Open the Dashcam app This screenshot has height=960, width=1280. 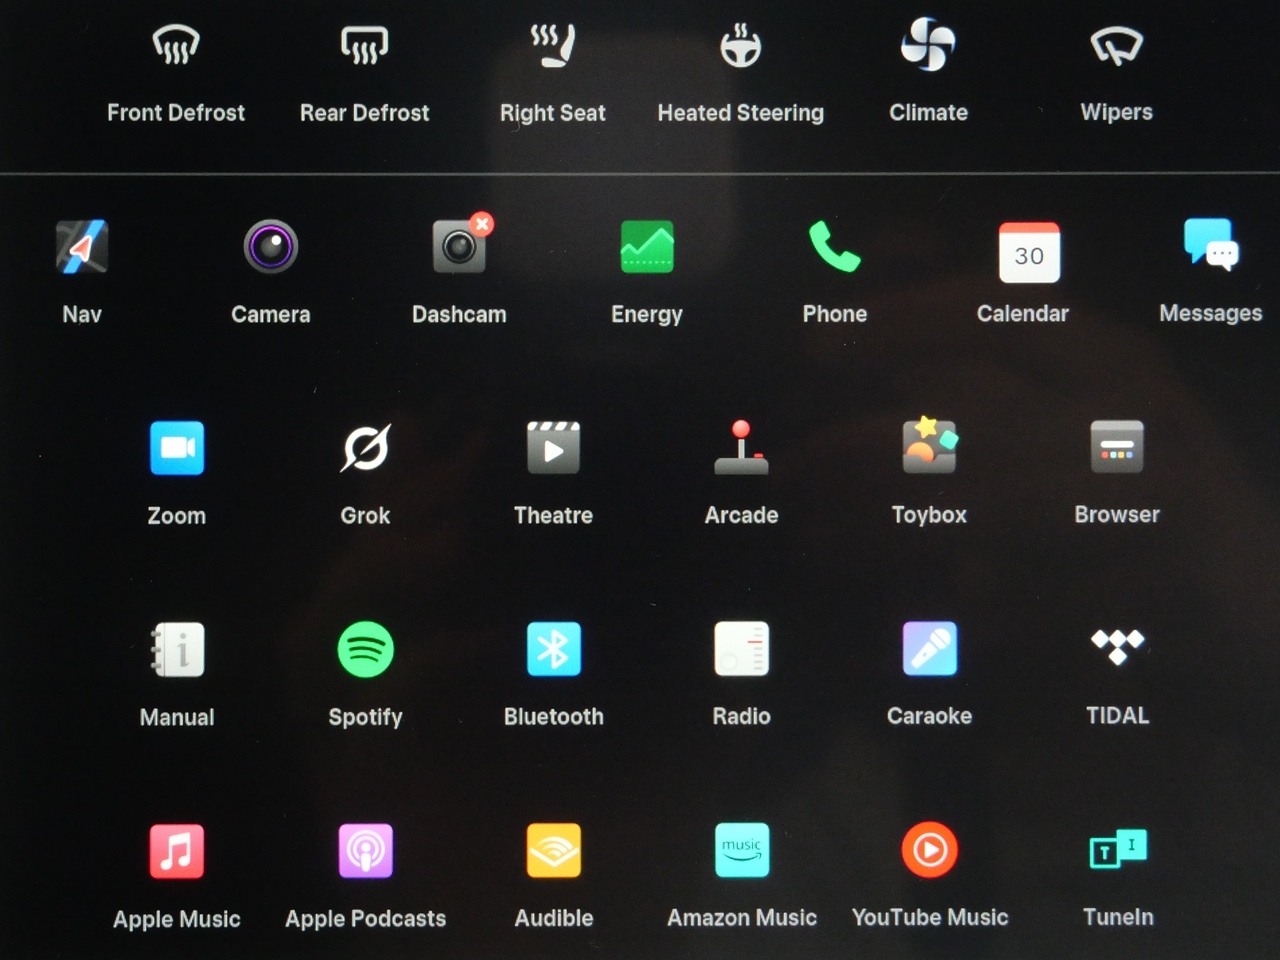[460, 245]
